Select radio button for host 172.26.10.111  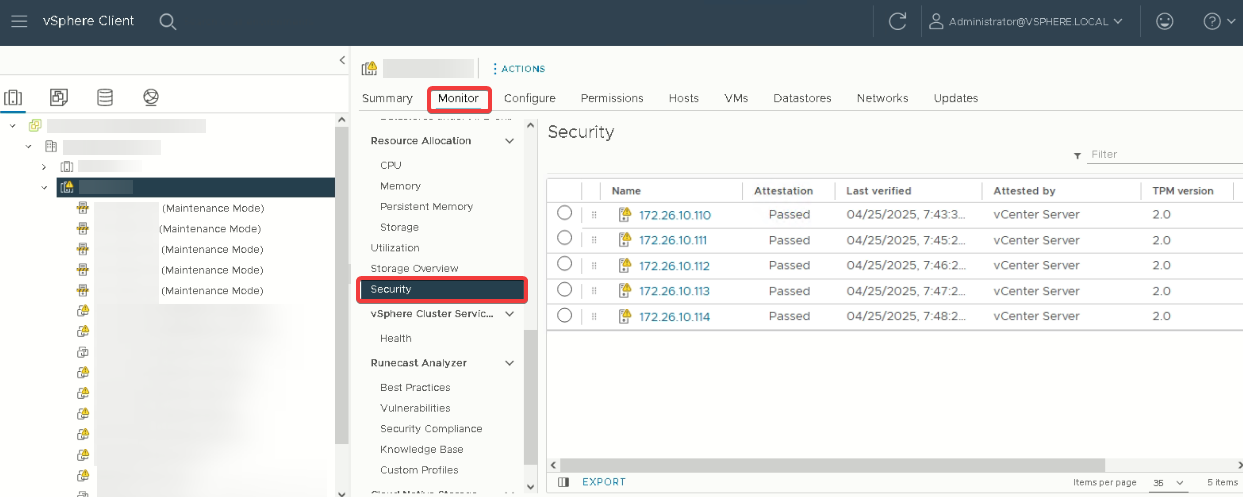click(564, 238)
